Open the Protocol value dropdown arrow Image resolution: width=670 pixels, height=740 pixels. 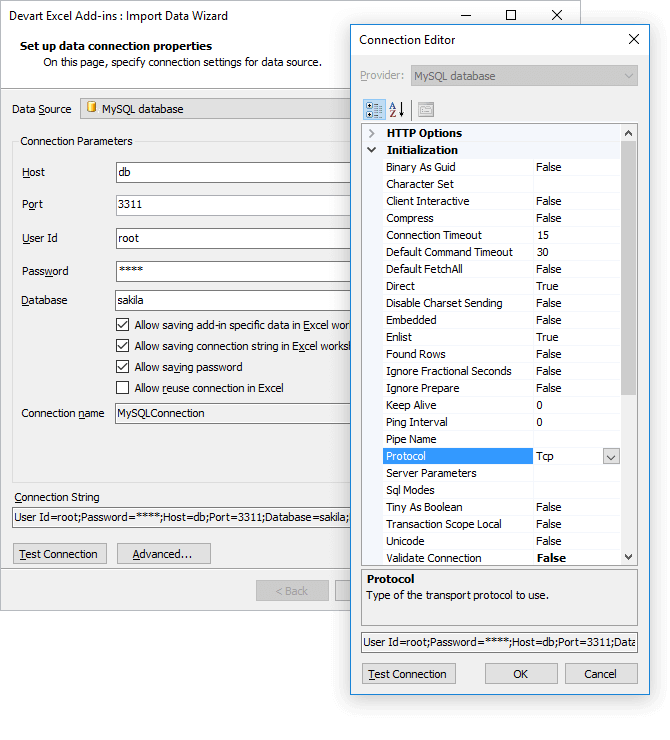point(611,456)
